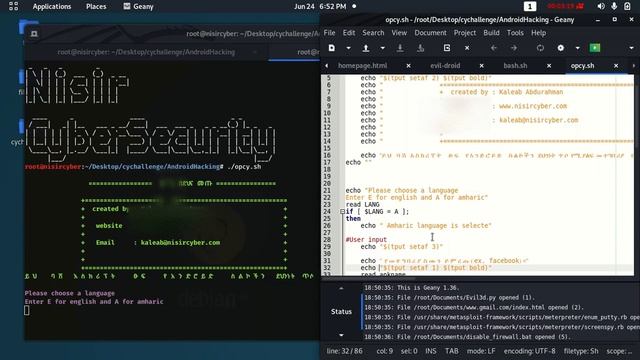
Task: Click the volume speaker icon
Action: (601, 6)
